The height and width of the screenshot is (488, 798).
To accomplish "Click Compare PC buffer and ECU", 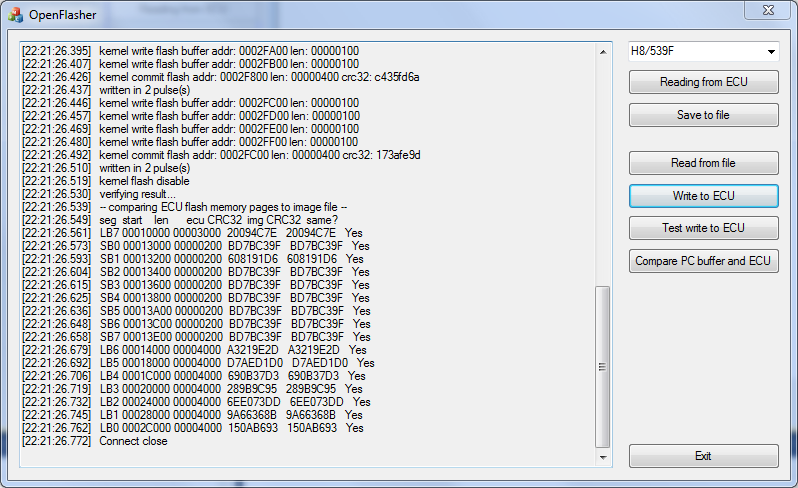I will coord(703,261).
